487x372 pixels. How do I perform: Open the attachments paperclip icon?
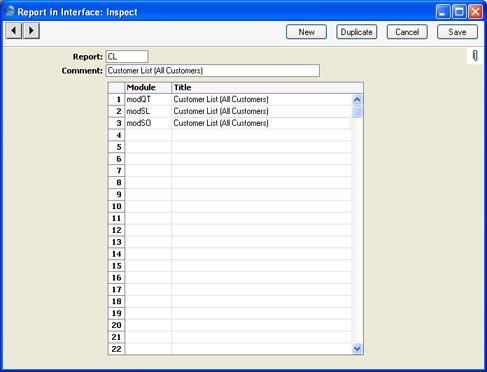(x=475, y=56)
